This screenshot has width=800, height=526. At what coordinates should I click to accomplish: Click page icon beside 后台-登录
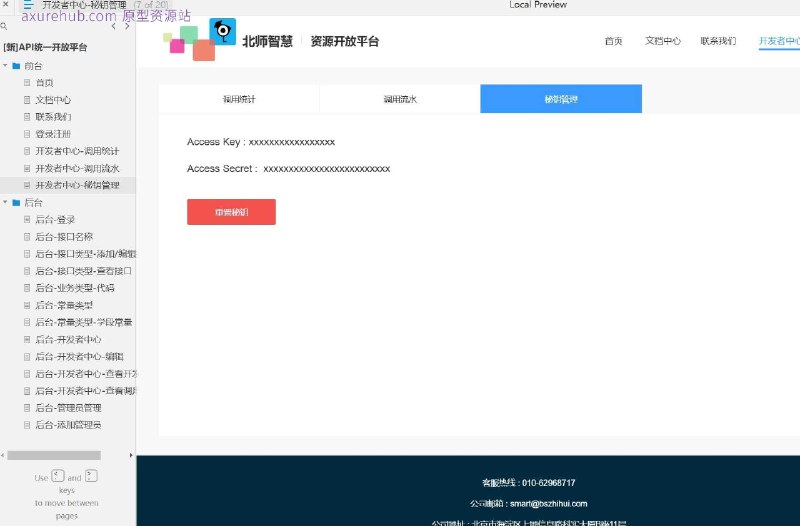(x=27, y=220)
